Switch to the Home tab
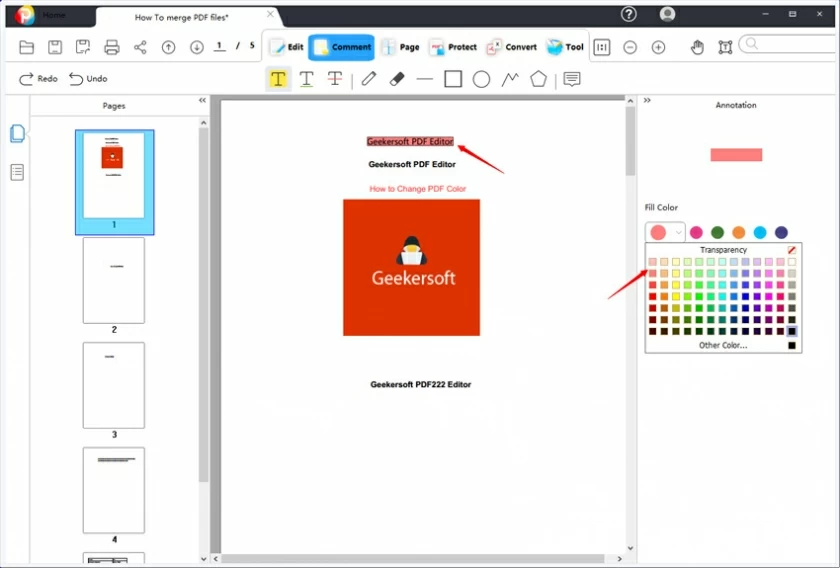 pos(54,15)
